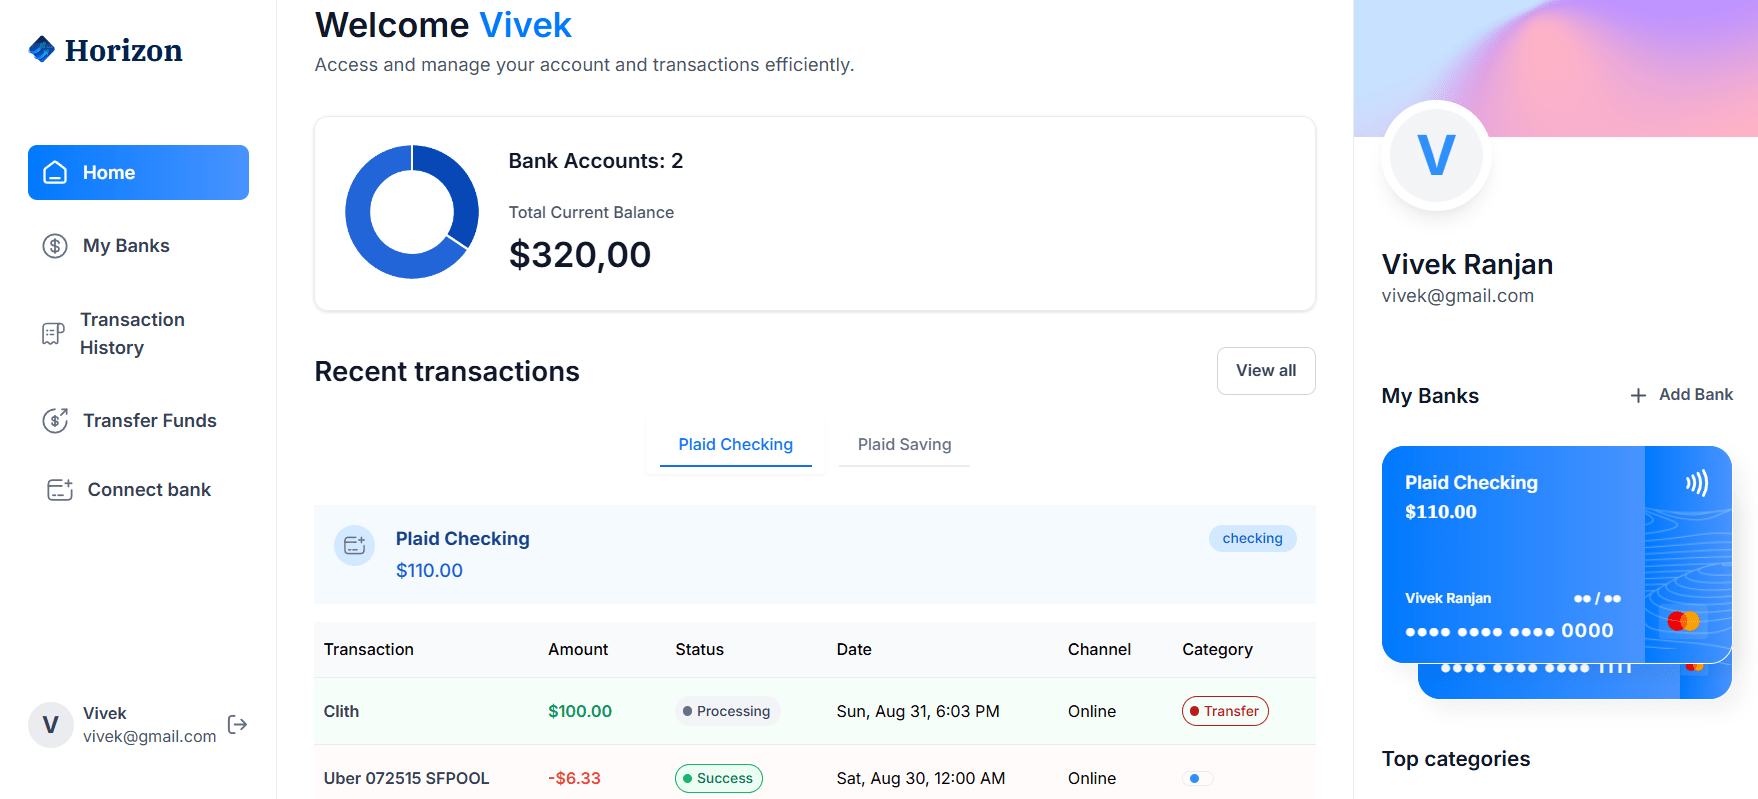
Task: Click the Transaction History receipt icon
Action: point(53,334)
